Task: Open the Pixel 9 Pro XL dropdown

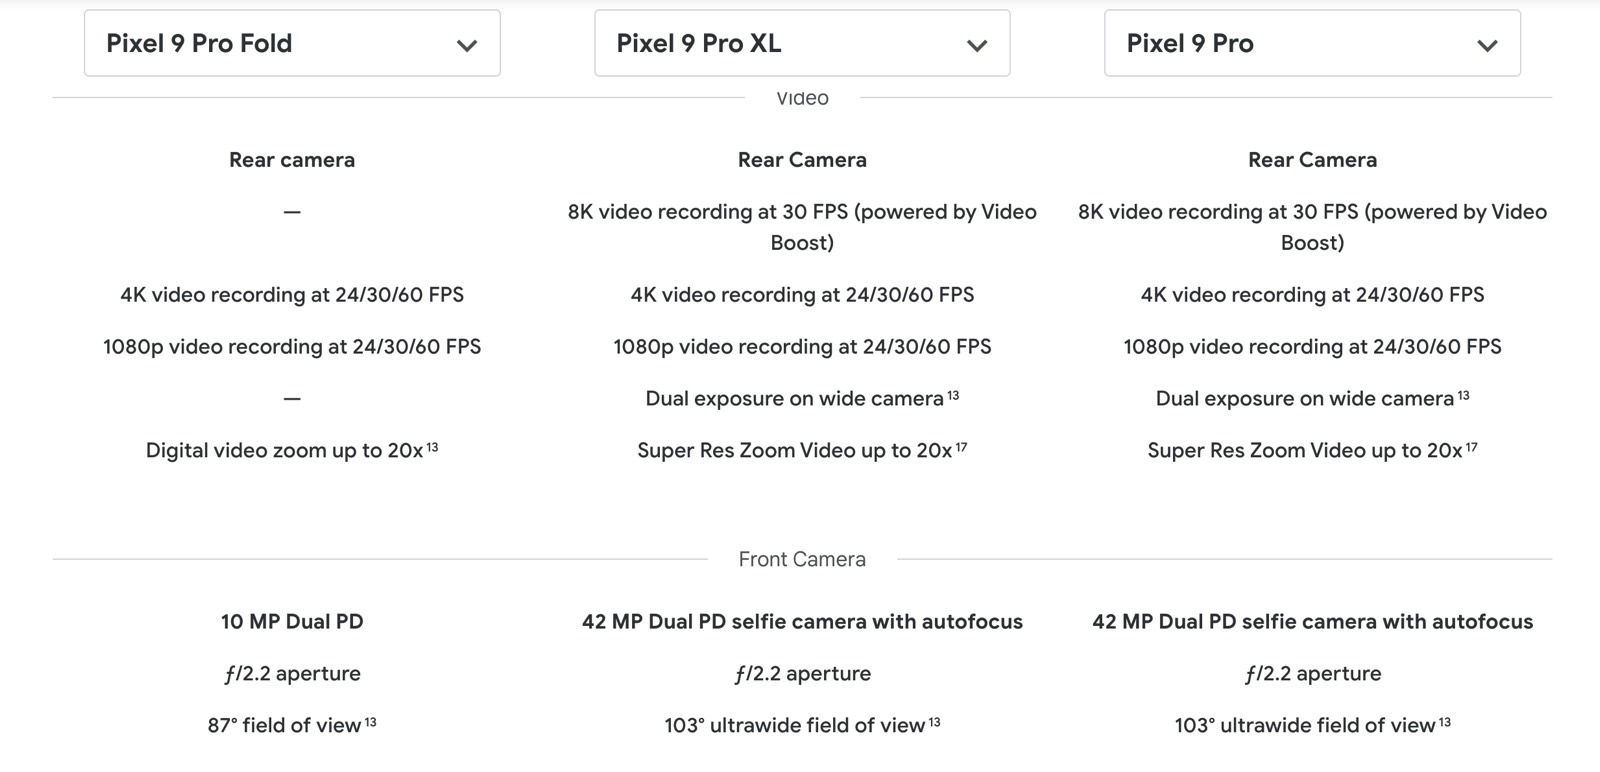Action: click(x=802, y=43)
